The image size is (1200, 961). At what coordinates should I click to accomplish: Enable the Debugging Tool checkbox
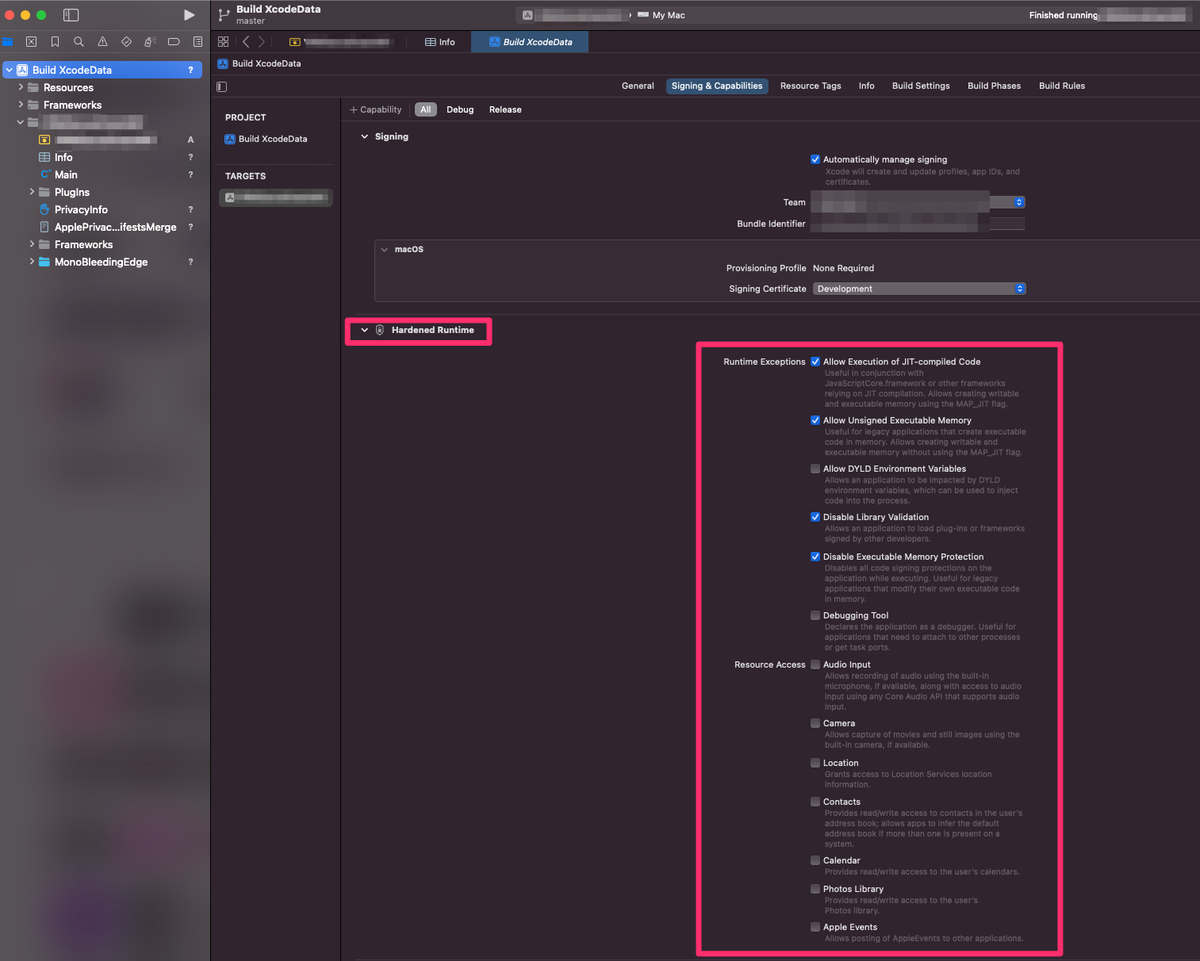click(815, 616)
